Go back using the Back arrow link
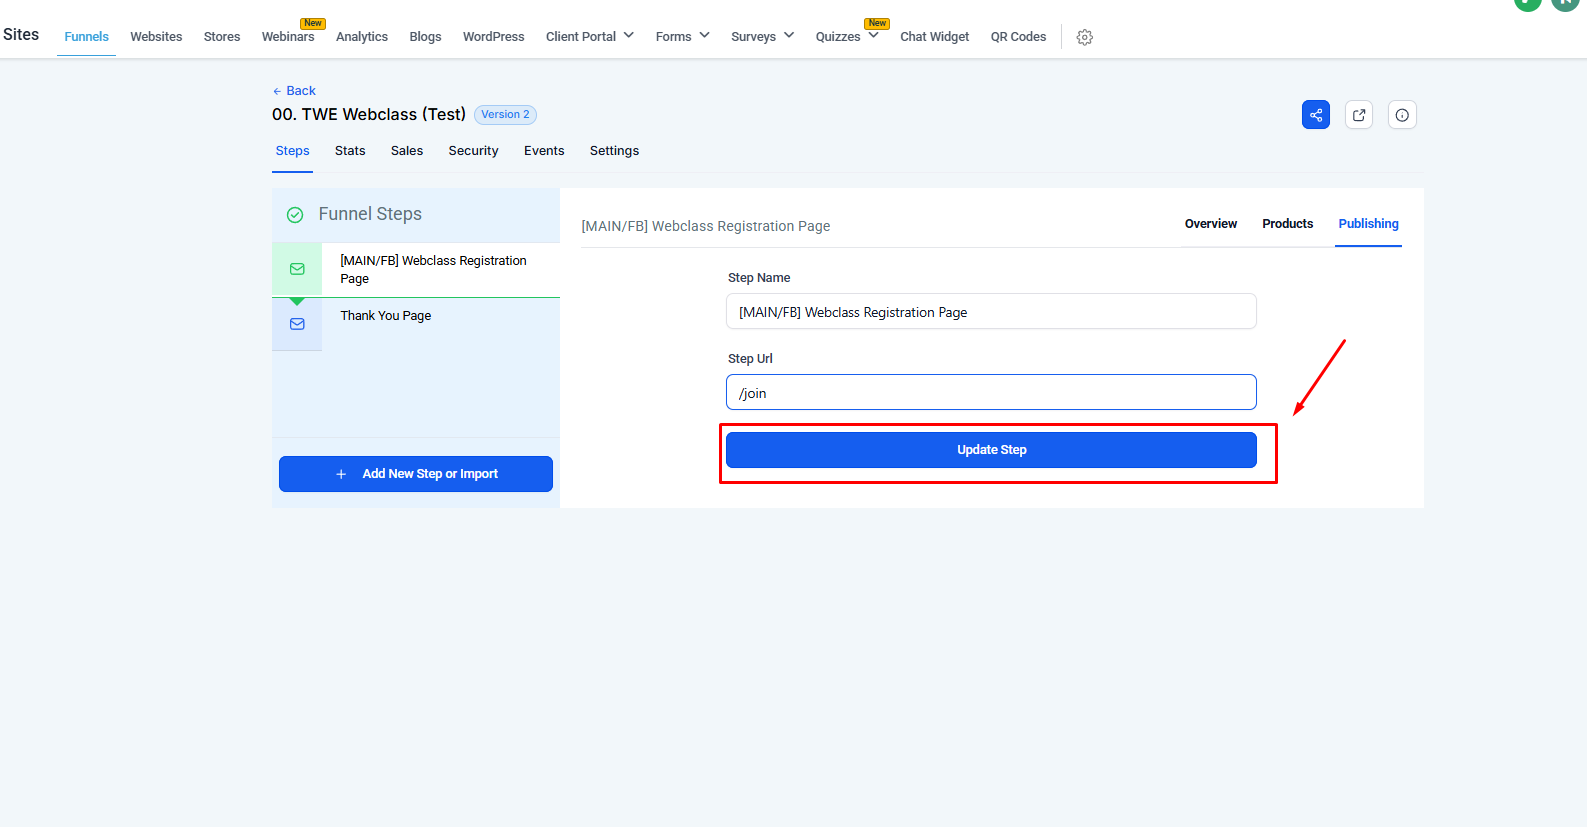Screen dimensions: 1587x827 click(294, 91)
